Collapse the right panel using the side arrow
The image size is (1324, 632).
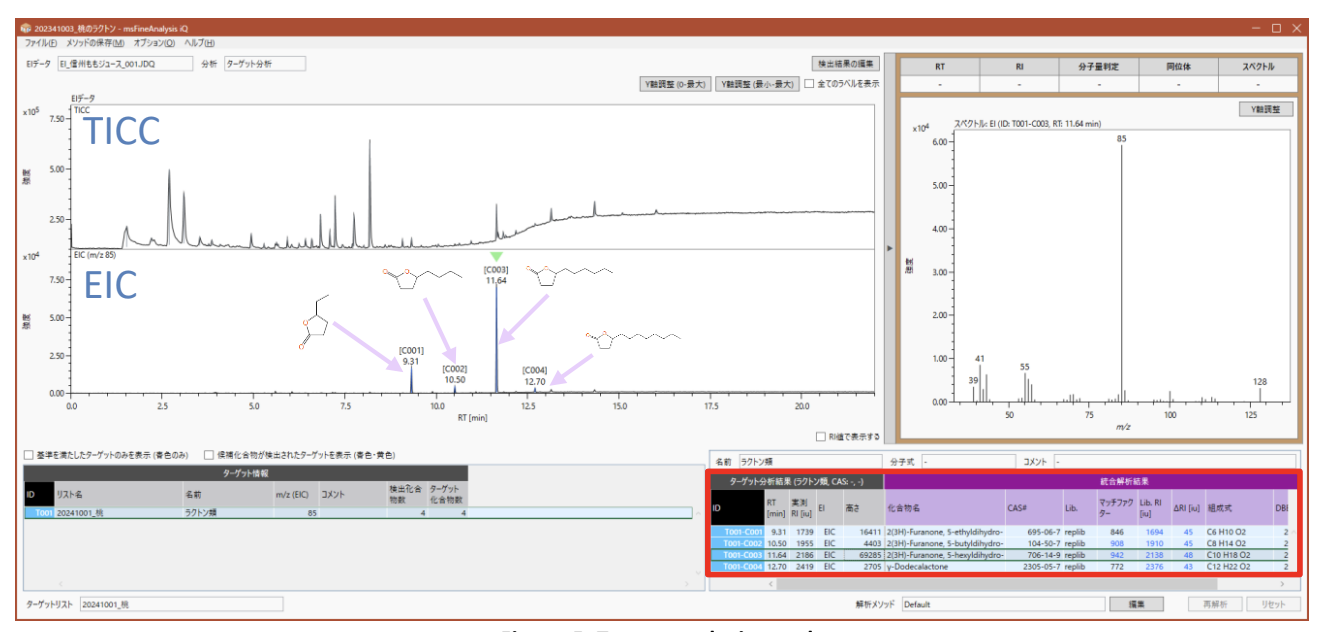(x=890, y=248)
